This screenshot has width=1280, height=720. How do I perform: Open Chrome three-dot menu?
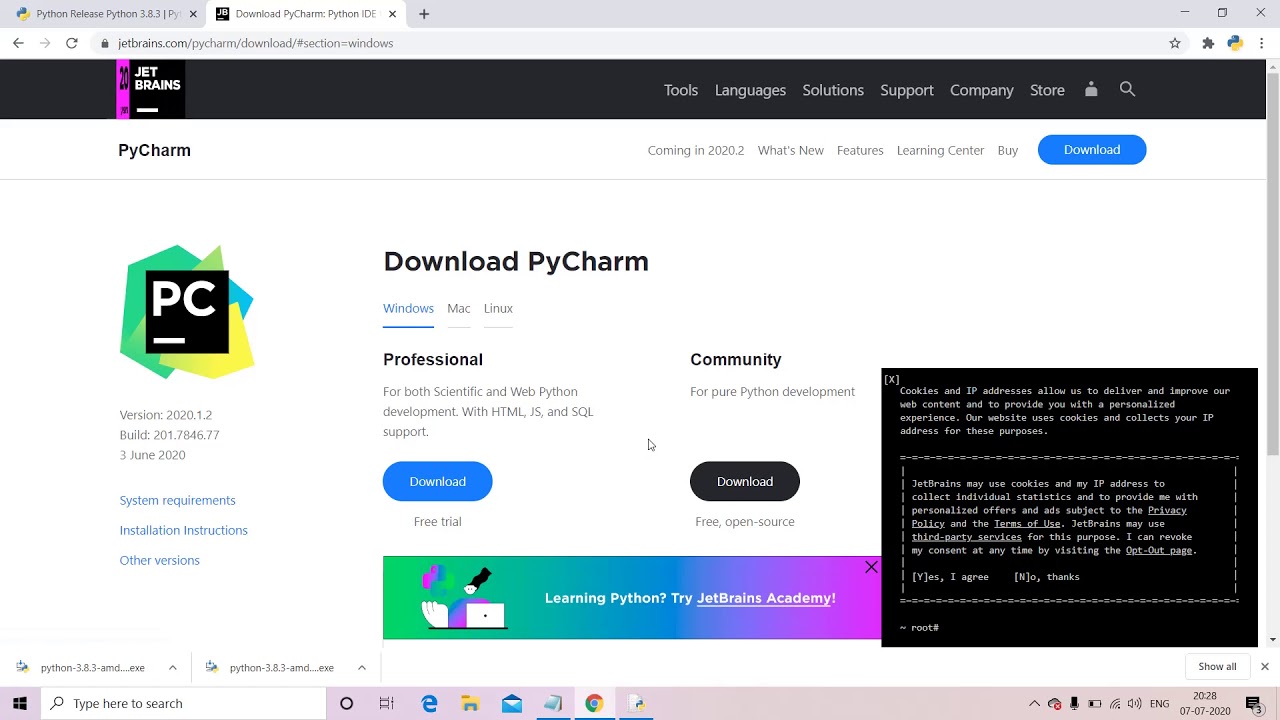pos(1262,43)
